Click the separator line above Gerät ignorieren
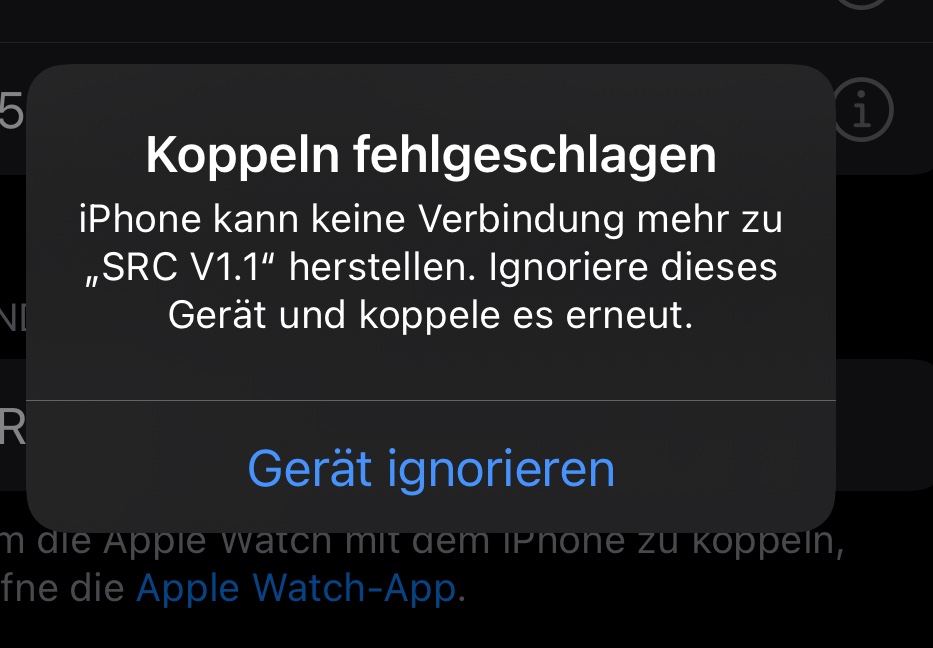 pyautogui.click(x=431, y=400)
